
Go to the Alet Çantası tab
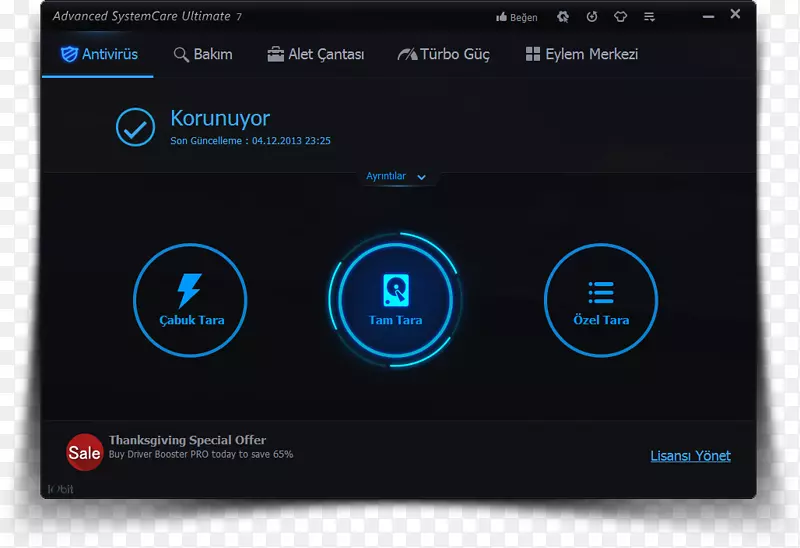(315, 54)
